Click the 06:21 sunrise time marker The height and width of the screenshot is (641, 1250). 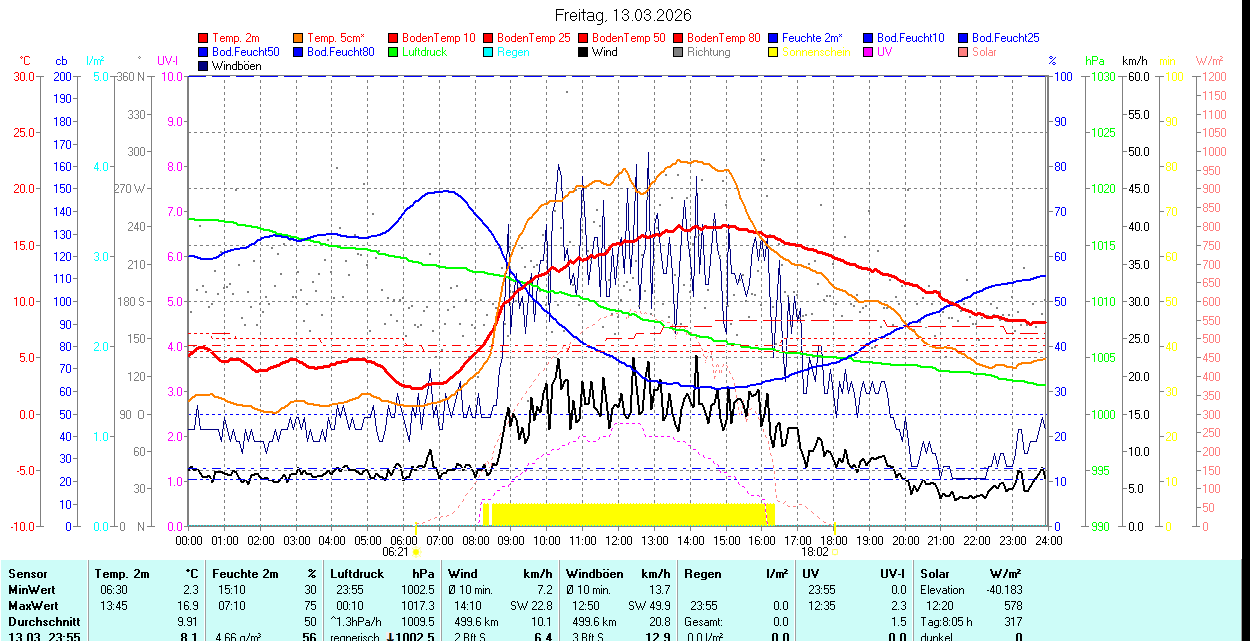[x=395, y=551]
